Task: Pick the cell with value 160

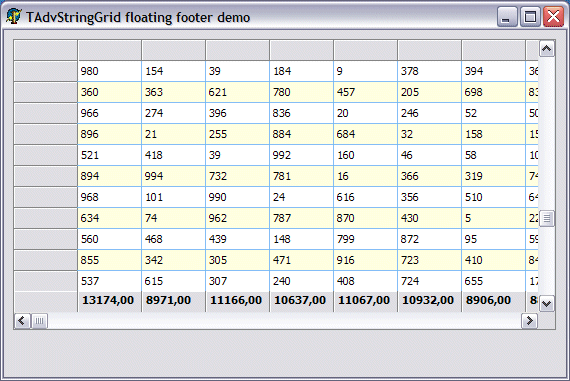Action: 365,156
